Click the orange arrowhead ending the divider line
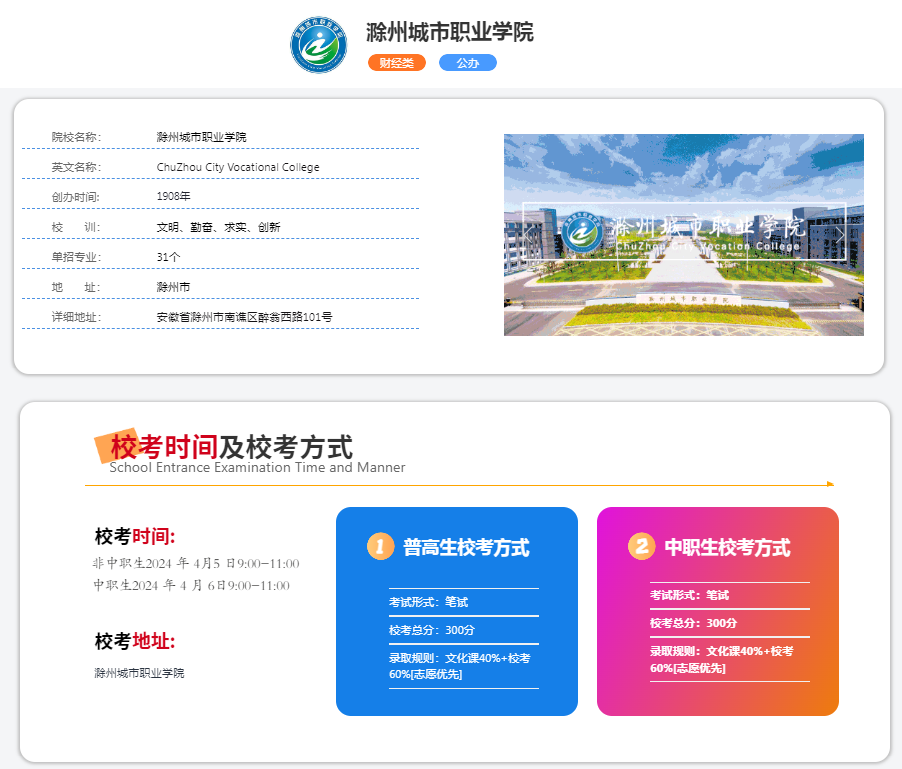Screen dimensions: 902x769 (830, 484)
